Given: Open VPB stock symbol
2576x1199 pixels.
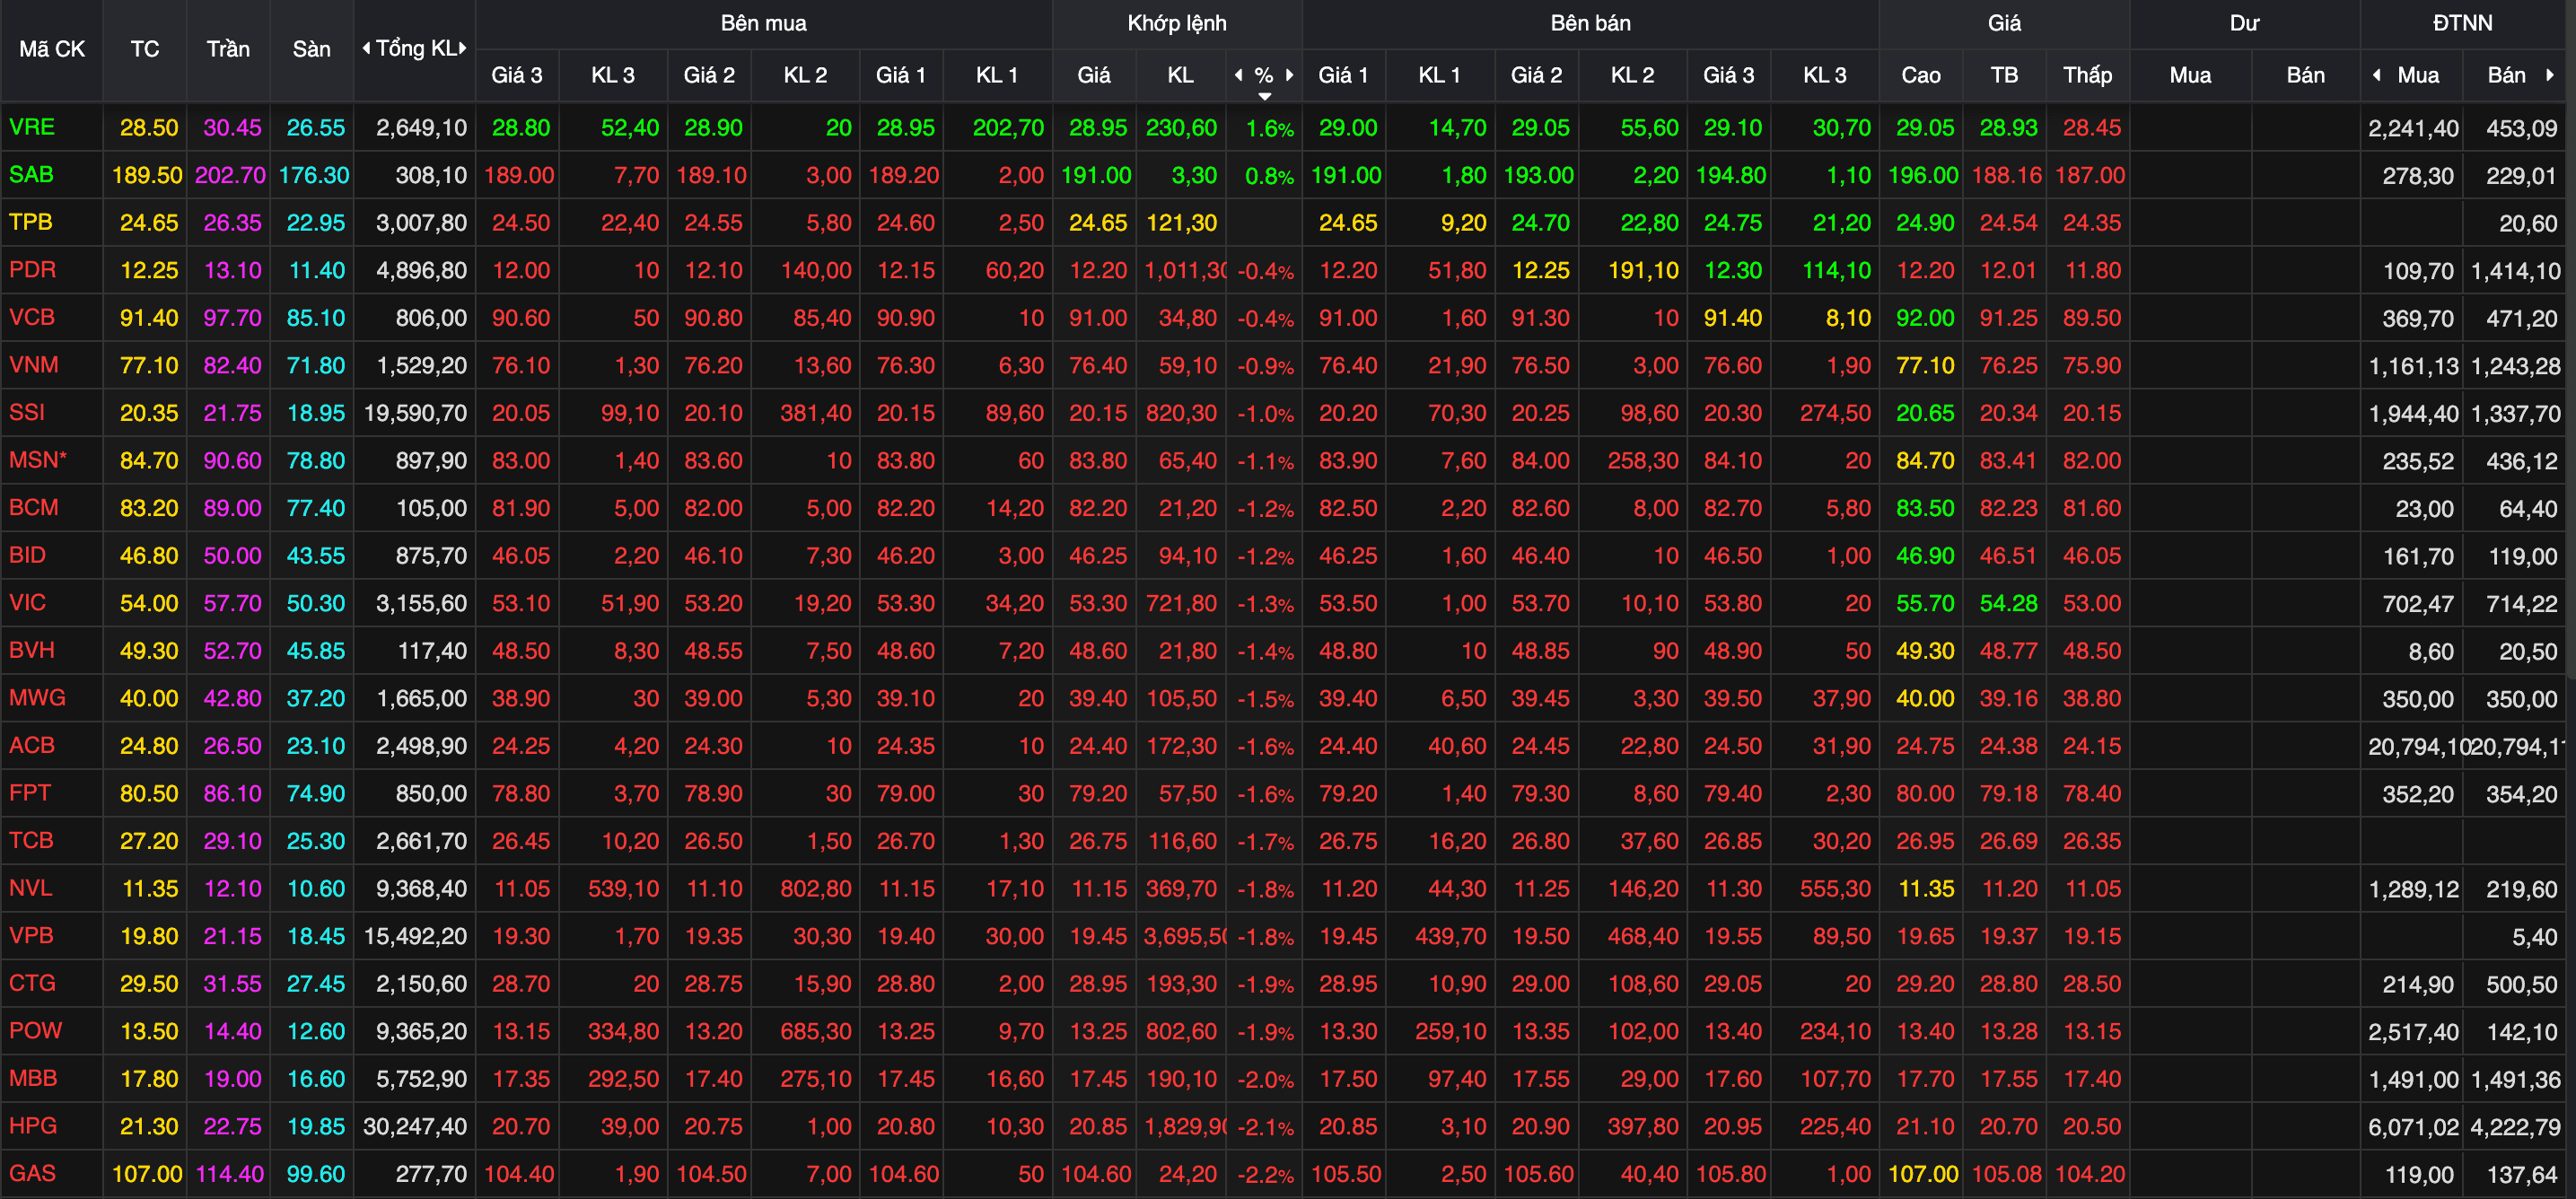Looking at the screenshot, I should pos(31,935).
